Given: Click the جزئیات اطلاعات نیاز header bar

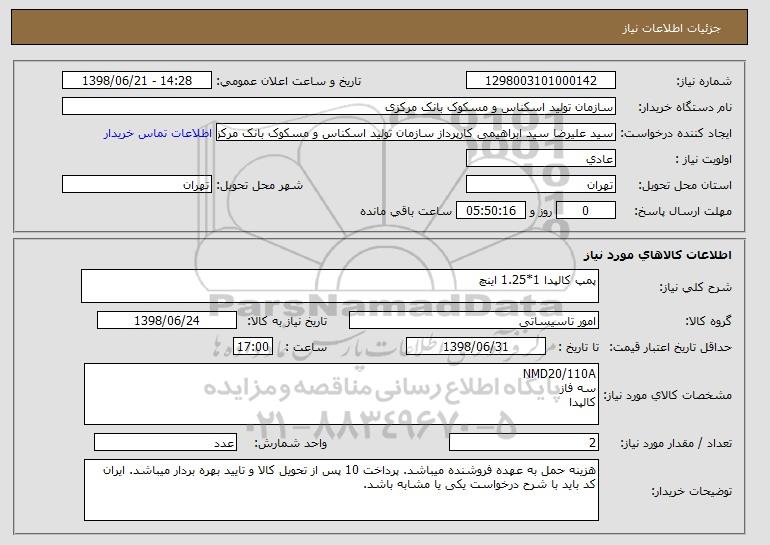Looking at the screenshot, I should (x=379, y=27).
